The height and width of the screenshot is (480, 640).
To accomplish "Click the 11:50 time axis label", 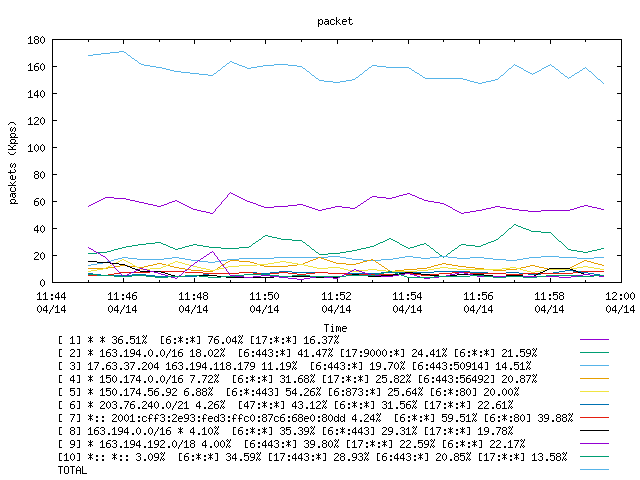I will pyautogui.click(x=264, y=302).
